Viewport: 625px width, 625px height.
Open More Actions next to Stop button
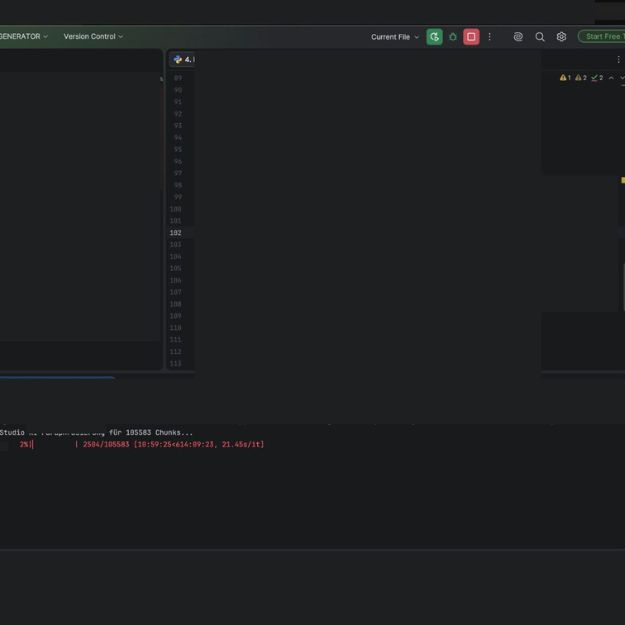[x=489, y=37]
